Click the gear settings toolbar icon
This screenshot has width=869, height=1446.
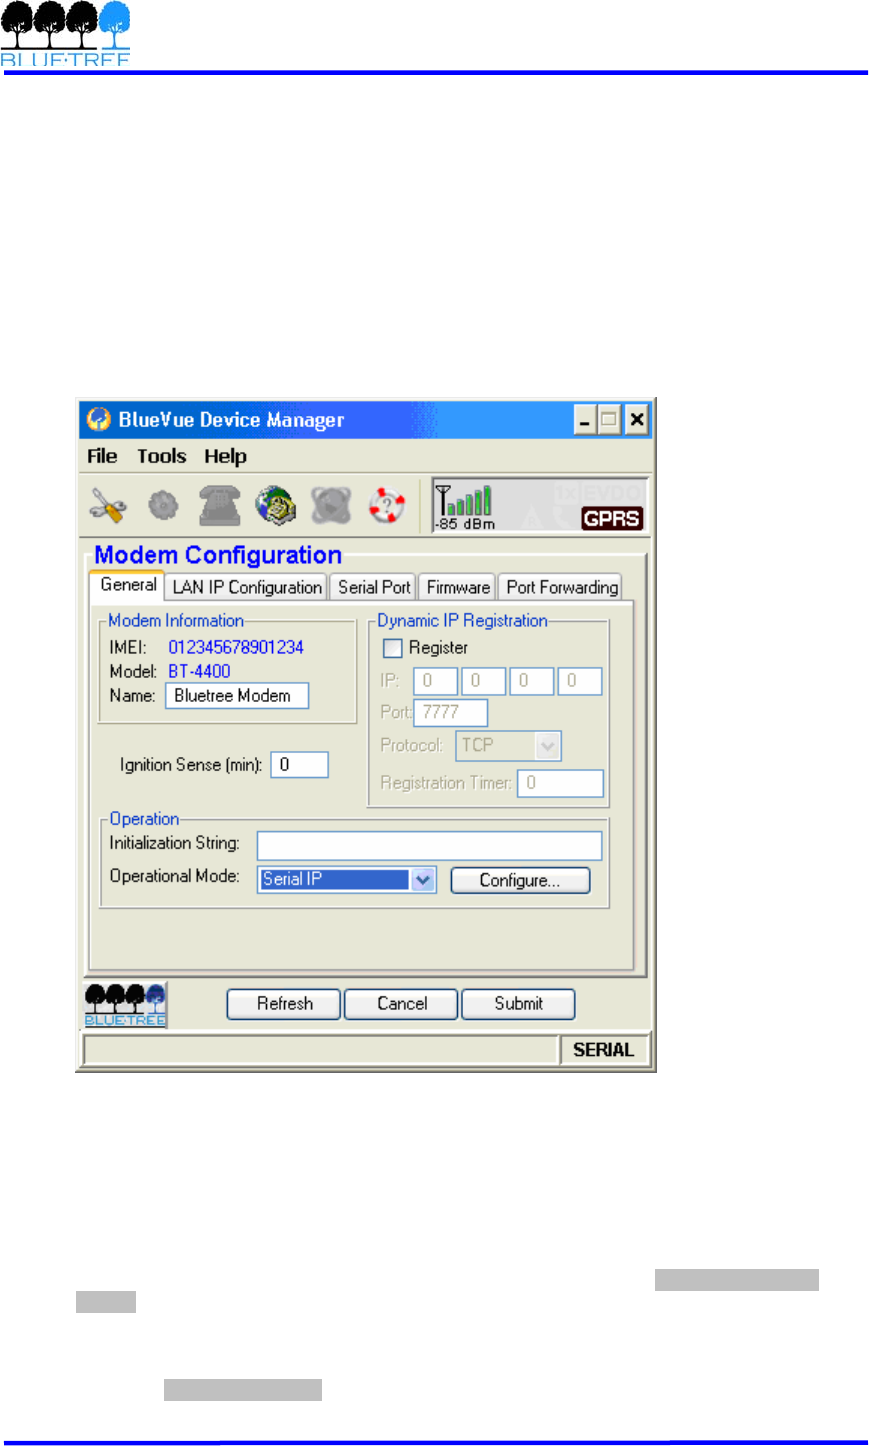tap(163, 506)
